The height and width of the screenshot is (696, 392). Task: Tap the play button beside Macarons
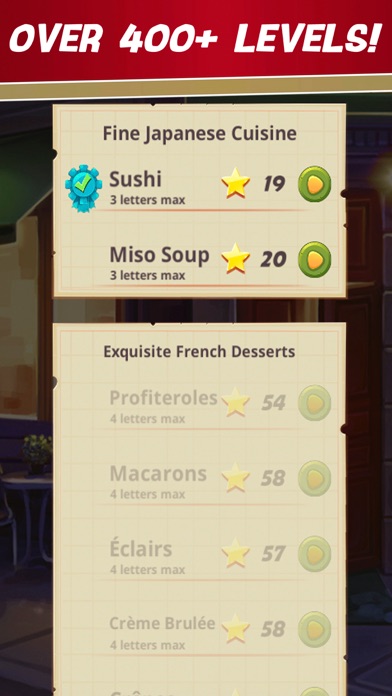[314, 478]
